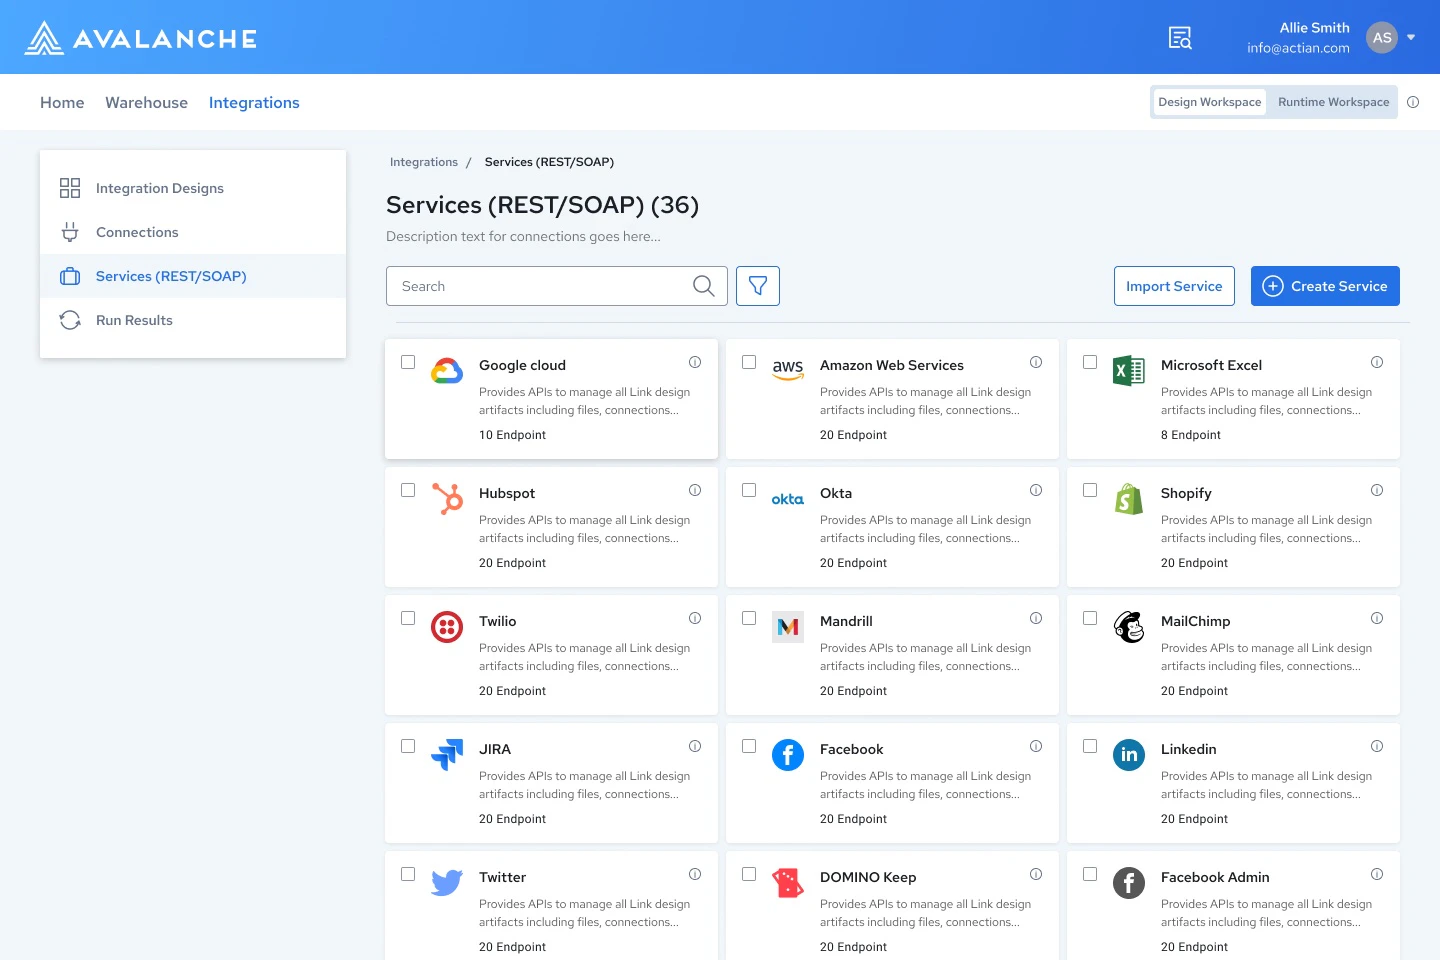Tick the Twilio checkbox
The width and height of the screenshot is (1440, 960).
click(408, 618)
